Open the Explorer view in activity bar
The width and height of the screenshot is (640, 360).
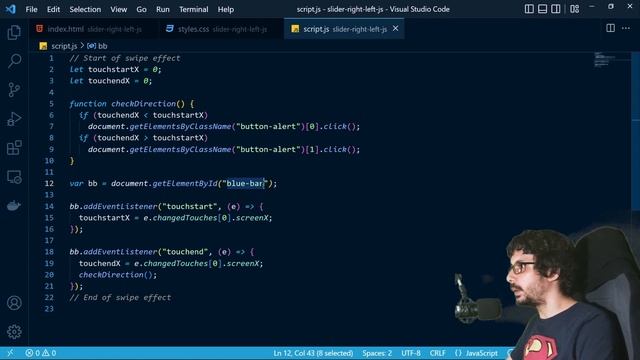point(14,32)
